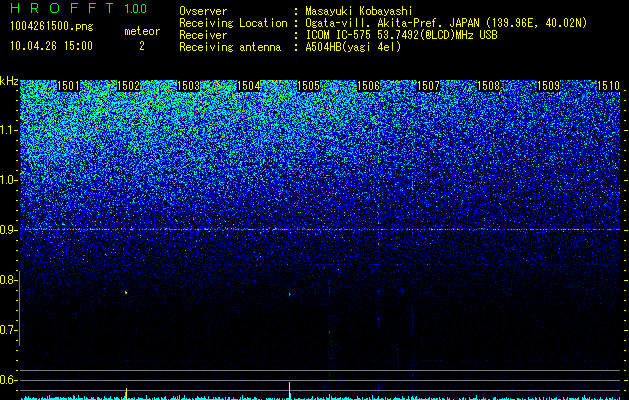Click the kHz axis unit label

[9, 81]
